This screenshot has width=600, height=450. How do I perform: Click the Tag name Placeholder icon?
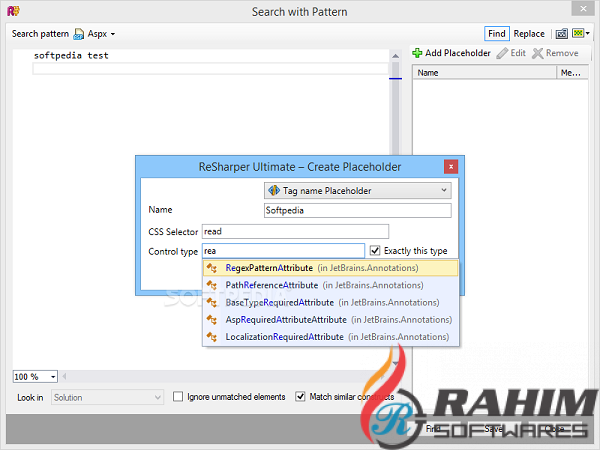tap(274, 190)
